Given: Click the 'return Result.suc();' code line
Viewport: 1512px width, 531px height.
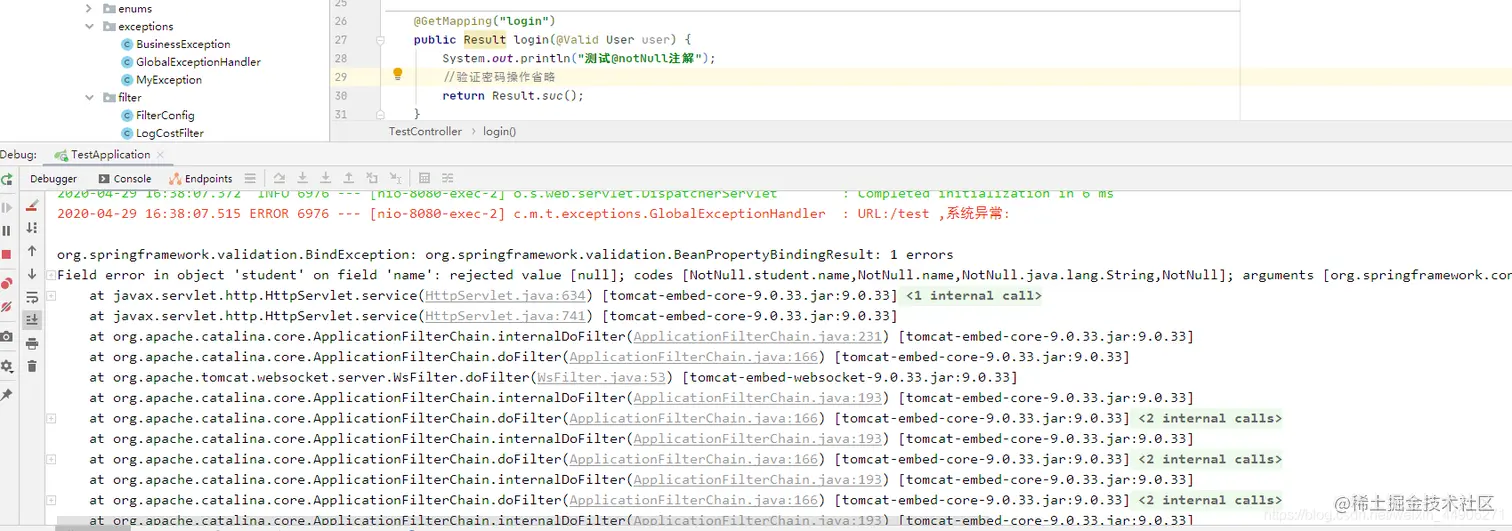Looking at the screenshot, I should coord(513,96).
